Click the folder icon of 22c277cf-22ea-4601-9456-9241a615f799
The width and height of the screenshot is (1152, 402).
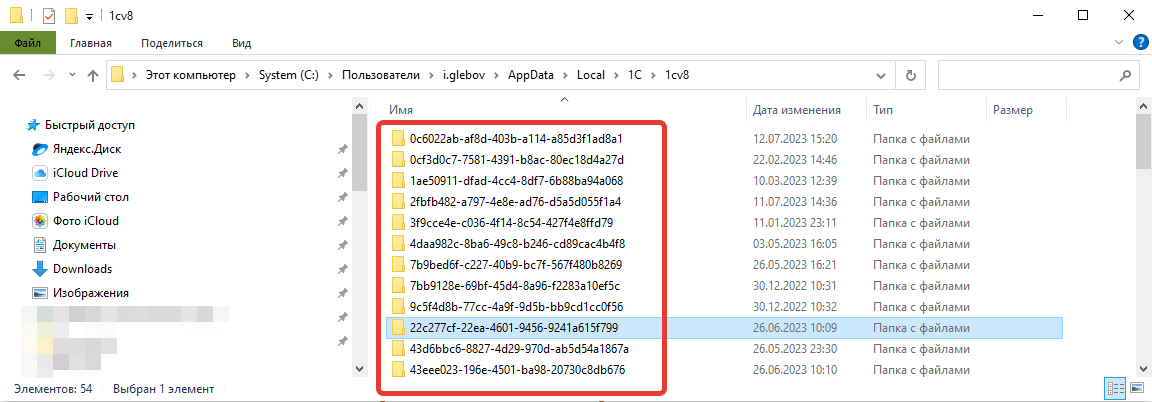pyautogui.click(x=398, y=328)
